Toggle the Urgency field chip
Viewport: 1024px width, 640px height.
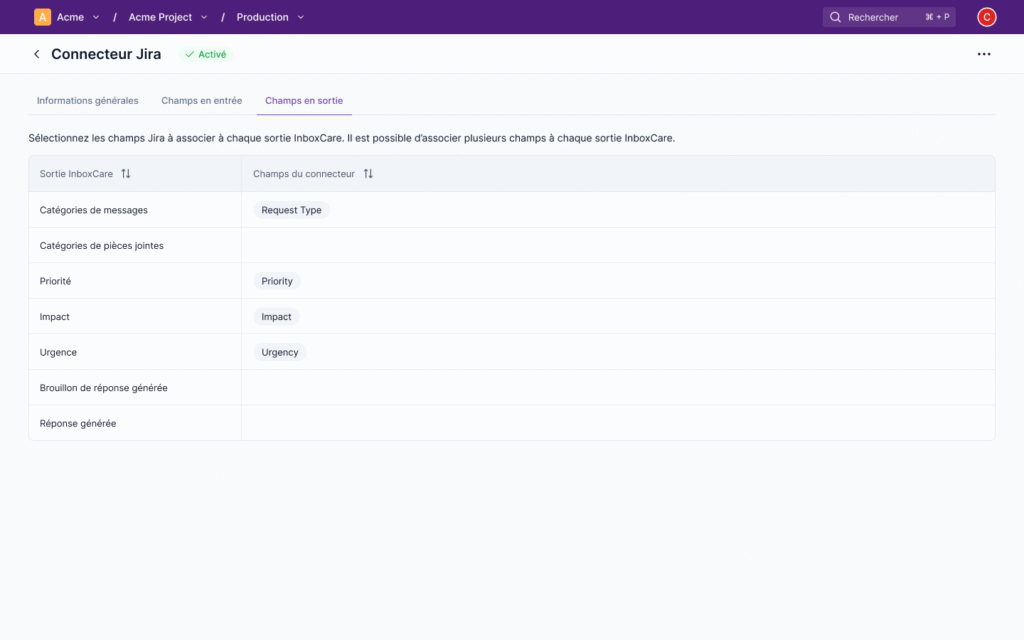279,352
